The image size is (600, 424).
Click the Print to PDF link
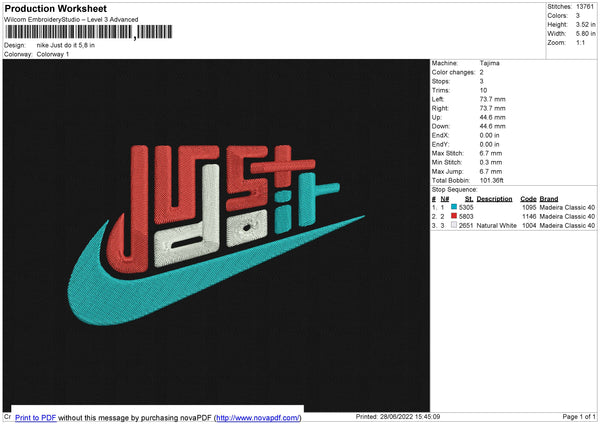coord(36,417)
